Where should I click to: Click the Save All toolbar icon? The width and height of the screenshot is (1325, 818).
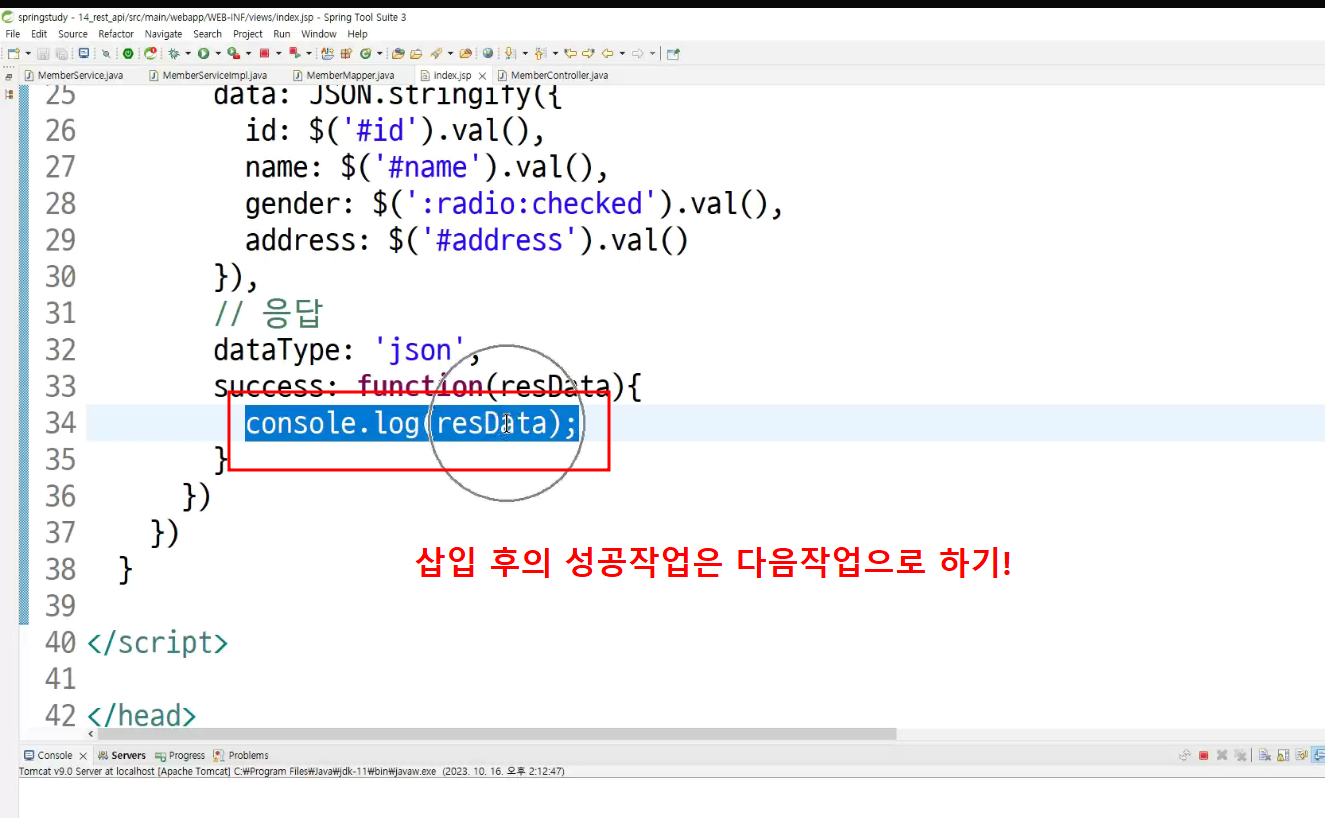(61, 54)
